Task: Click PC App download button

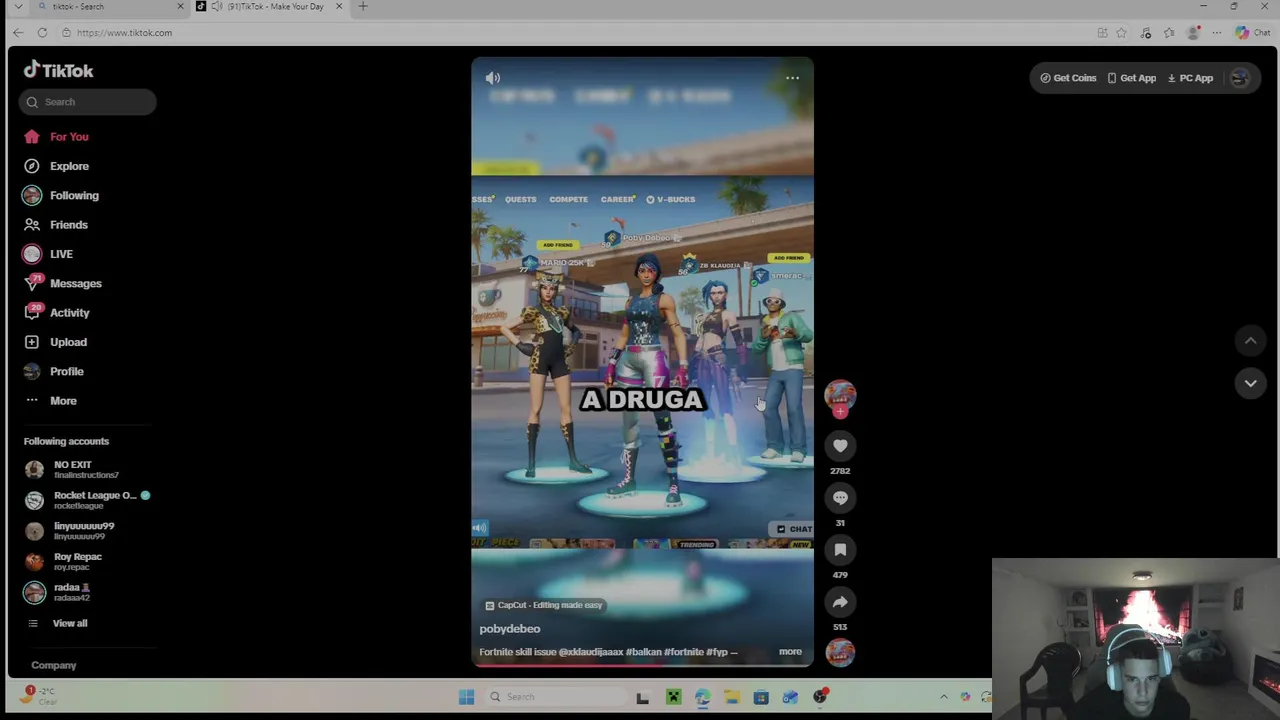Action: coord(1190,78)
